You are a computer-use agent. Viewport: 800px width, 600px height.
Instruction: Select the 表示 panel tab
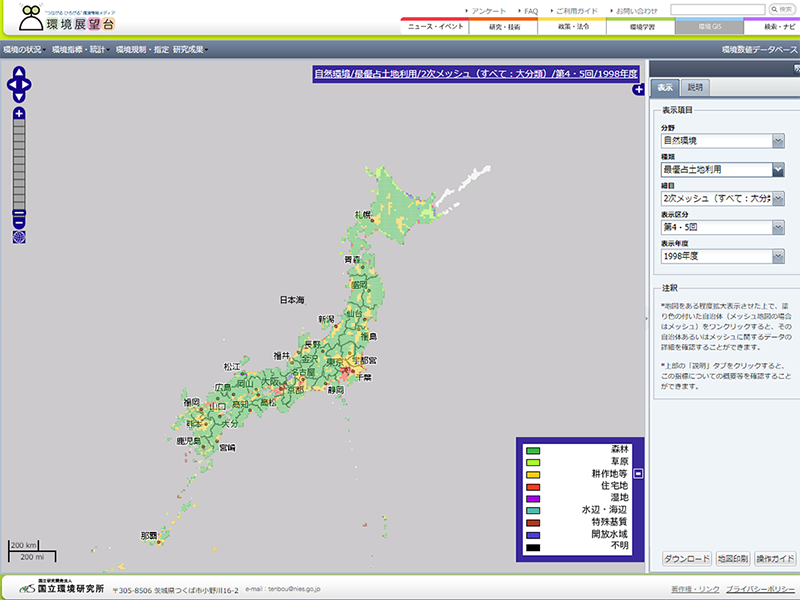coord(664,87)
